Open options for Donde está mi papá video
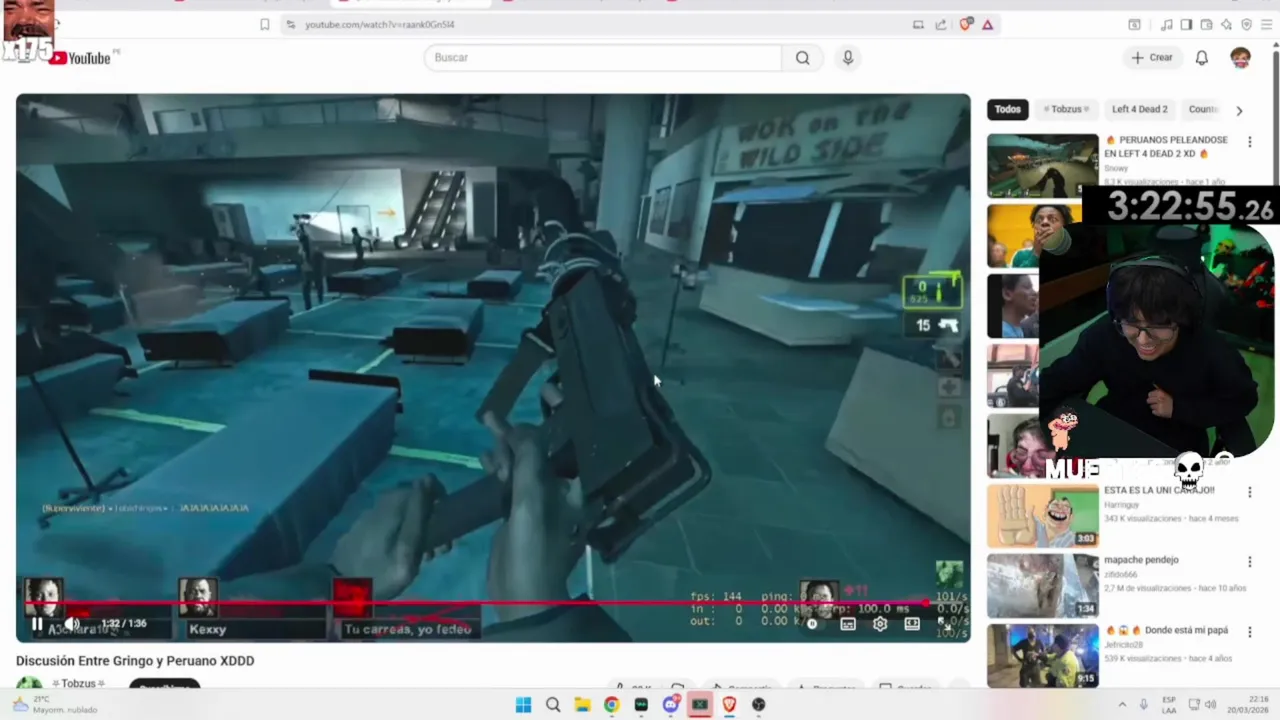 coord(1249,632)
